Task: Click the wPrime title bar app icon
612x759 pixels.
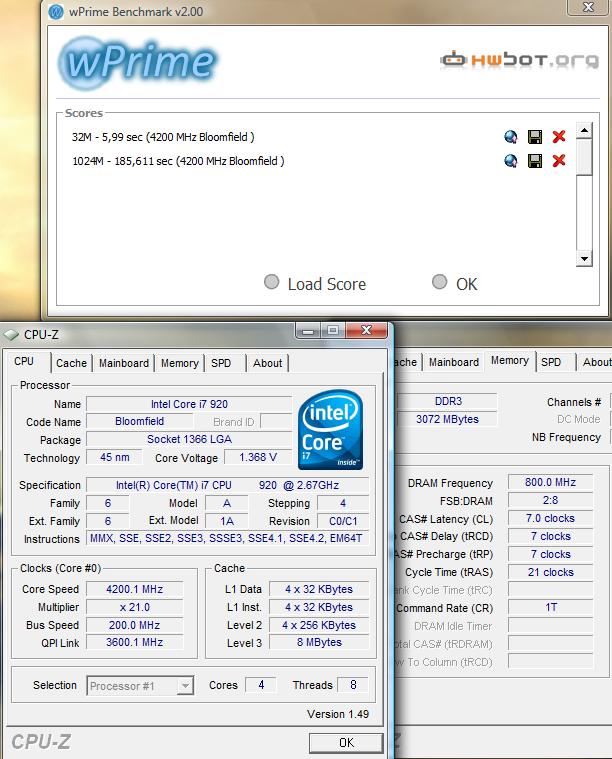Action: click(x=56, y=11)
